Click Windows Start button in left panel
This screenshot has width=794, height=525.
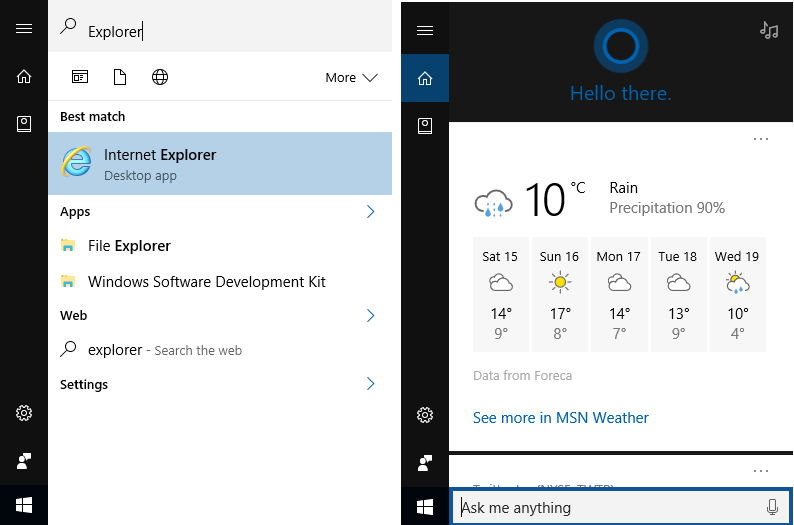click(x=24, y=505)
